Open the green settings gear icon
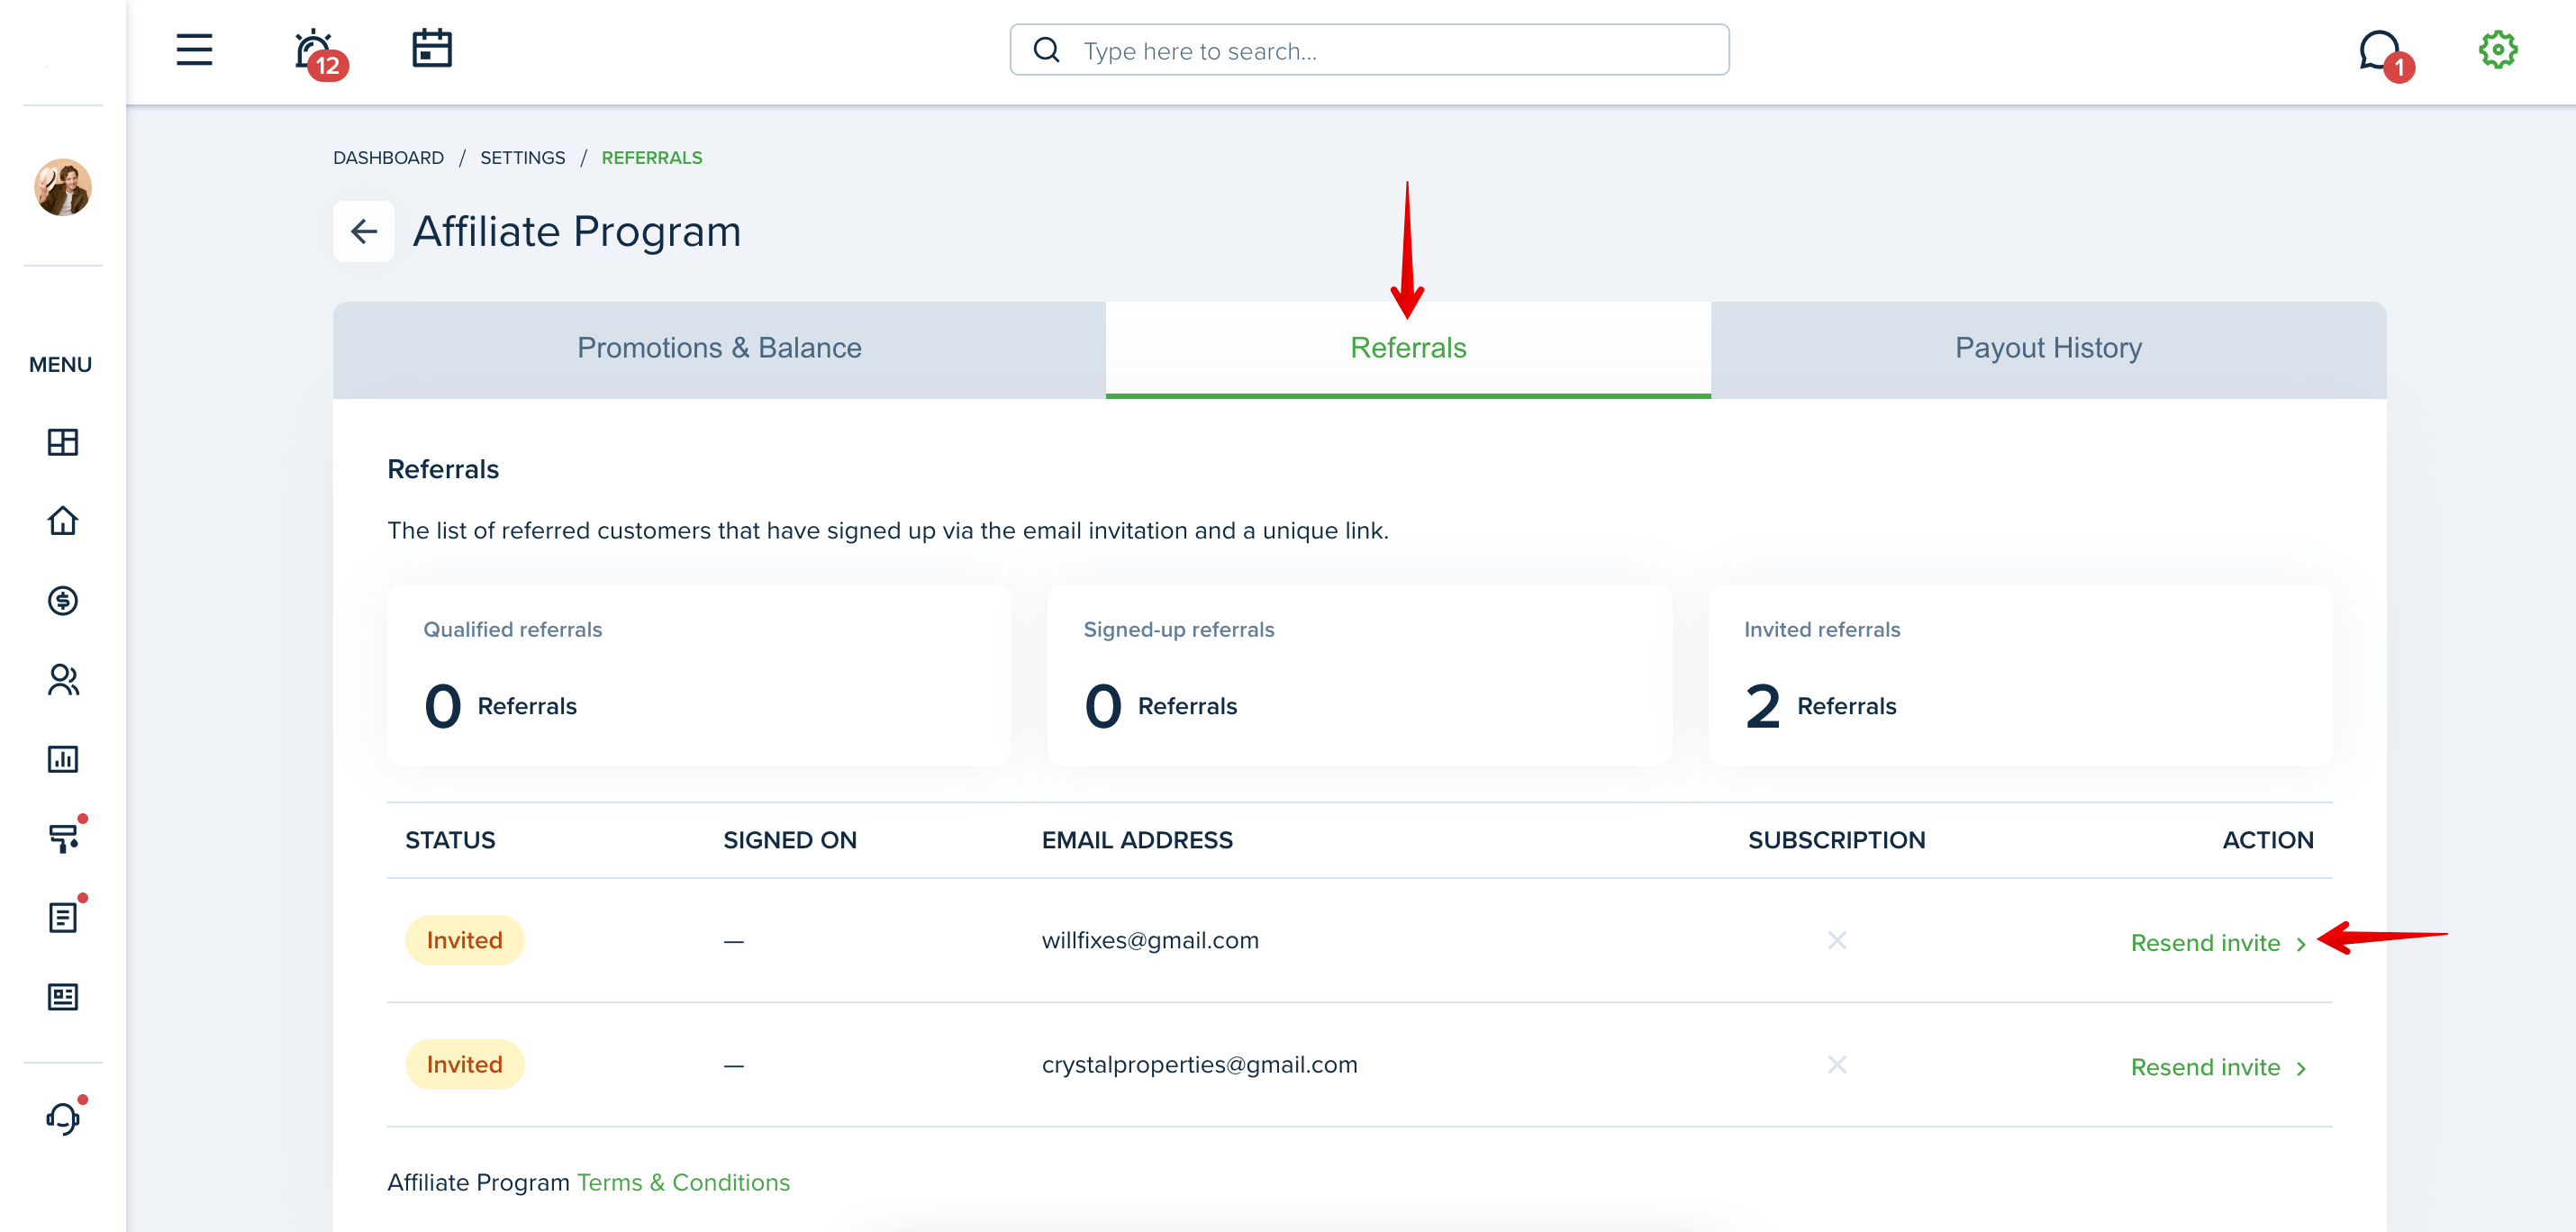 [2497, 50]
